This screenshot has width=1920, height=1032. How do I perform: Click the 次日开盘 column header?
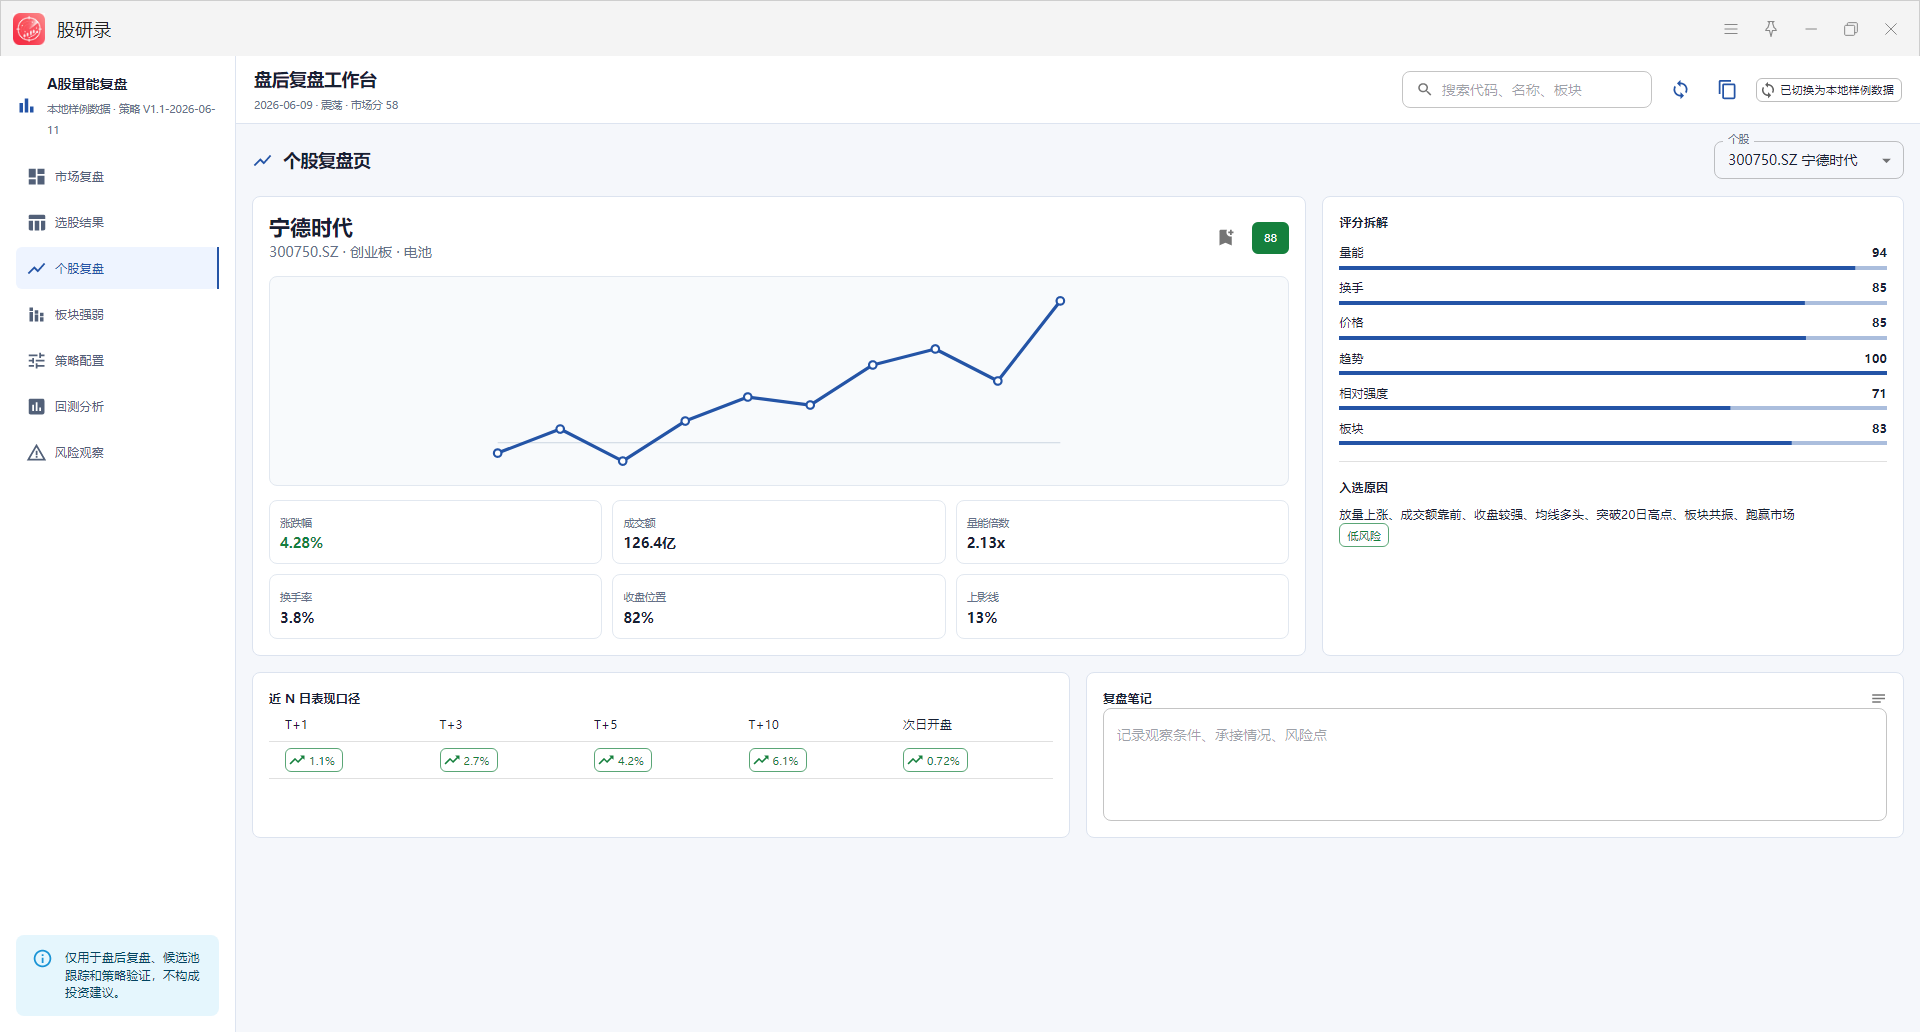[x=927, y=725]
